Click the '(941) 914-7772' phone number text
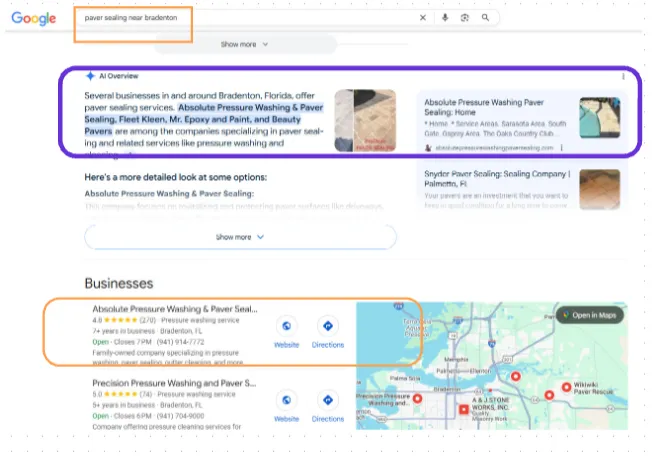 click(x=180, y=342)
